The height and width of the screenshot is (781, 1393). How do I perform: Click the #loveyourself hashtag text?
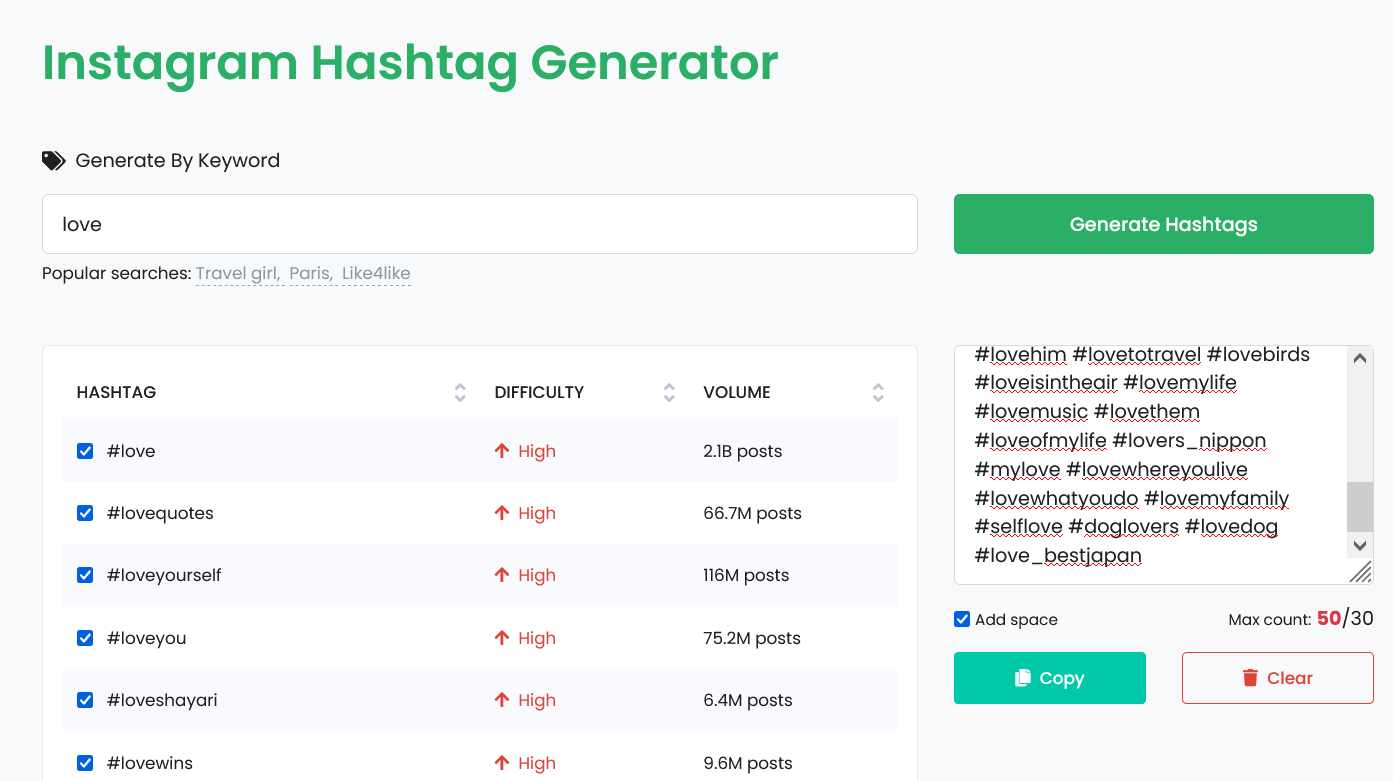click(164, 575)
